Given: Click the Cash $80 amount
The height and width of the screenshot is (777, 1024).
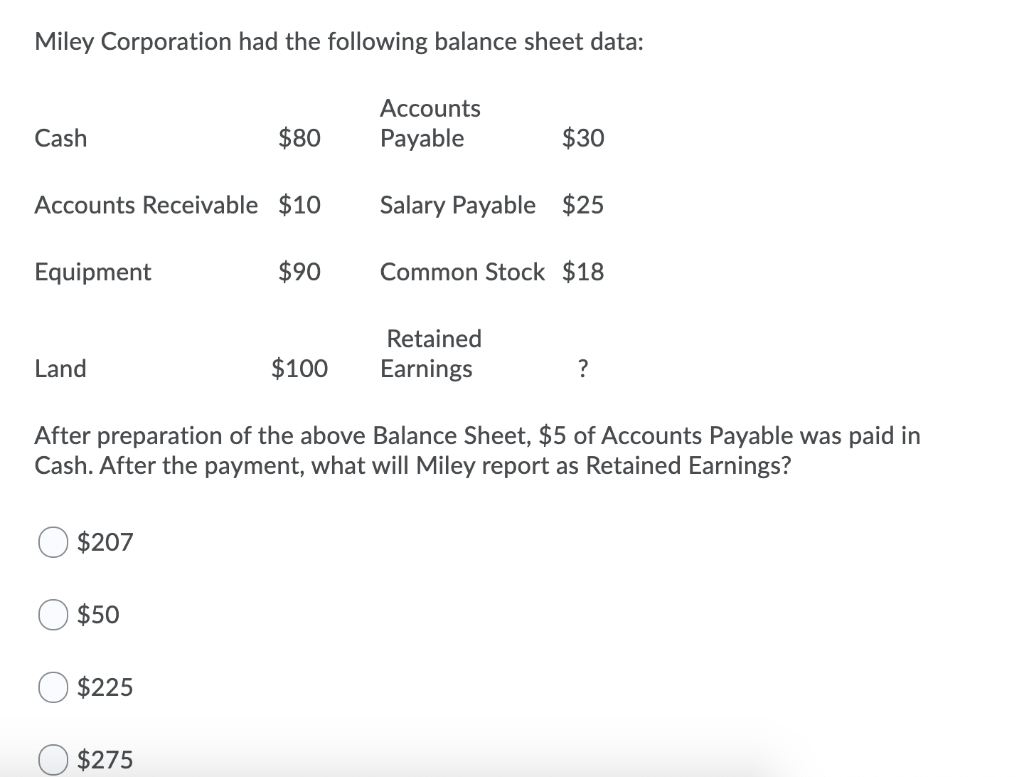Looking at the screenshot, I should pyautogui.click(x=299, y=138).
